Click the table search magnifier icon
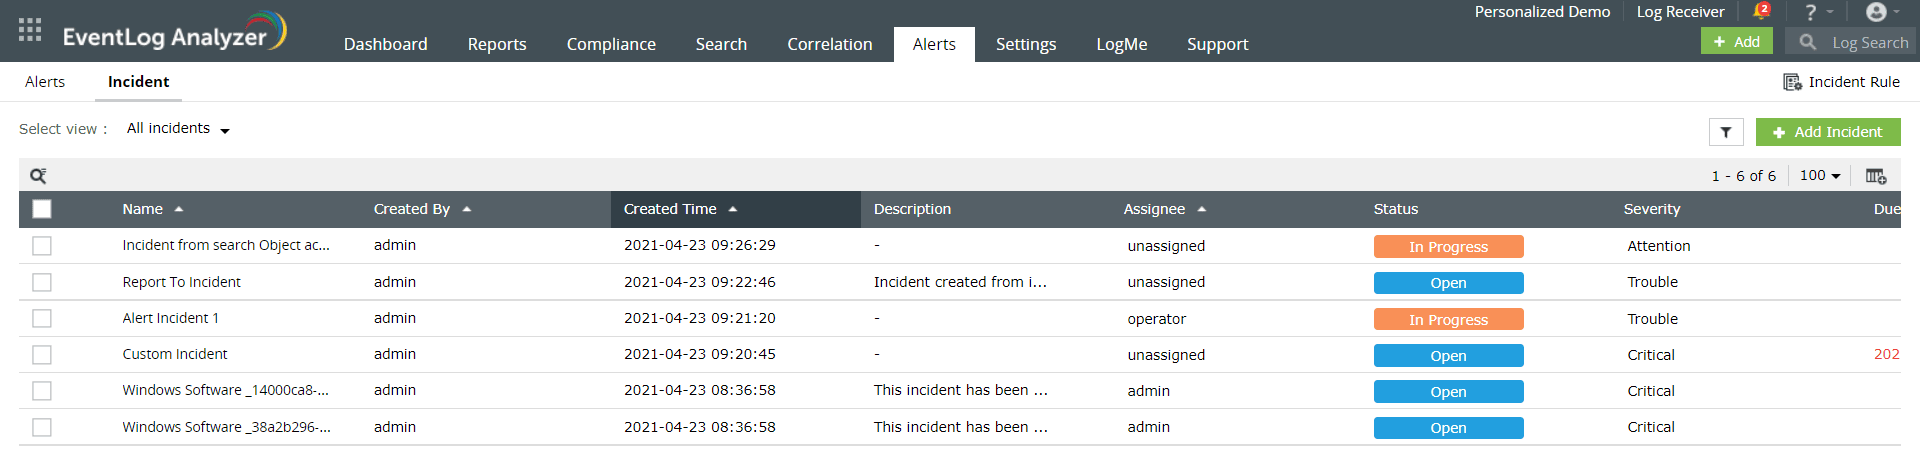The height and width of the screenshot is (473, 1920). pos(38,176)
